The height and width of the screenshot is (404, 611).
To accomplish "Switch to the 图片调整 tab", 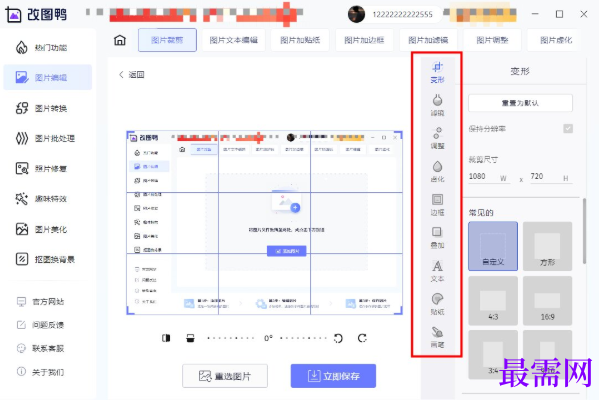I will pos(492,40).
